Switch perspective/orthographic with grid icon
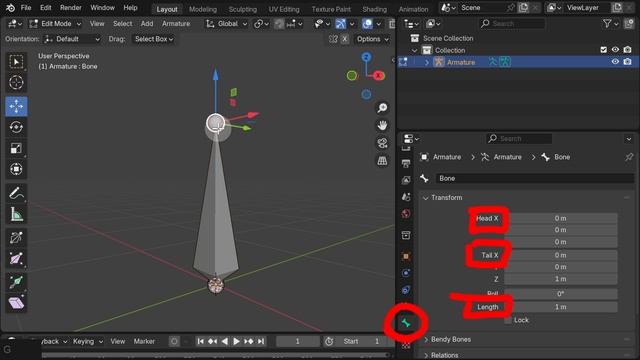Image resolution: width=640 pixels, height=360 pixels. tap(382, 161)
